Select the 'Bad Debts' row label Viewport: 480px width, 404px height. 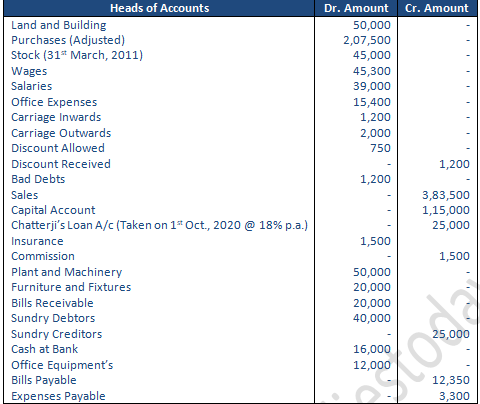[x=38, y=179]
